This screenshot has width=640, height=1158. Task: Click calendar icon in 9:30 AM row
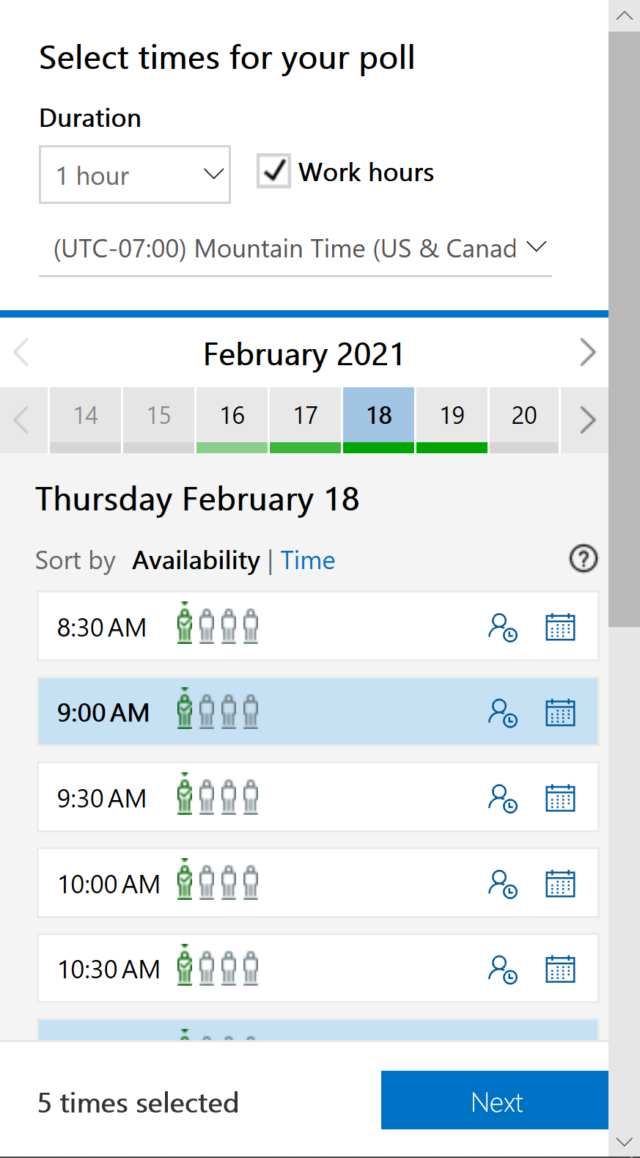point(560,798)
